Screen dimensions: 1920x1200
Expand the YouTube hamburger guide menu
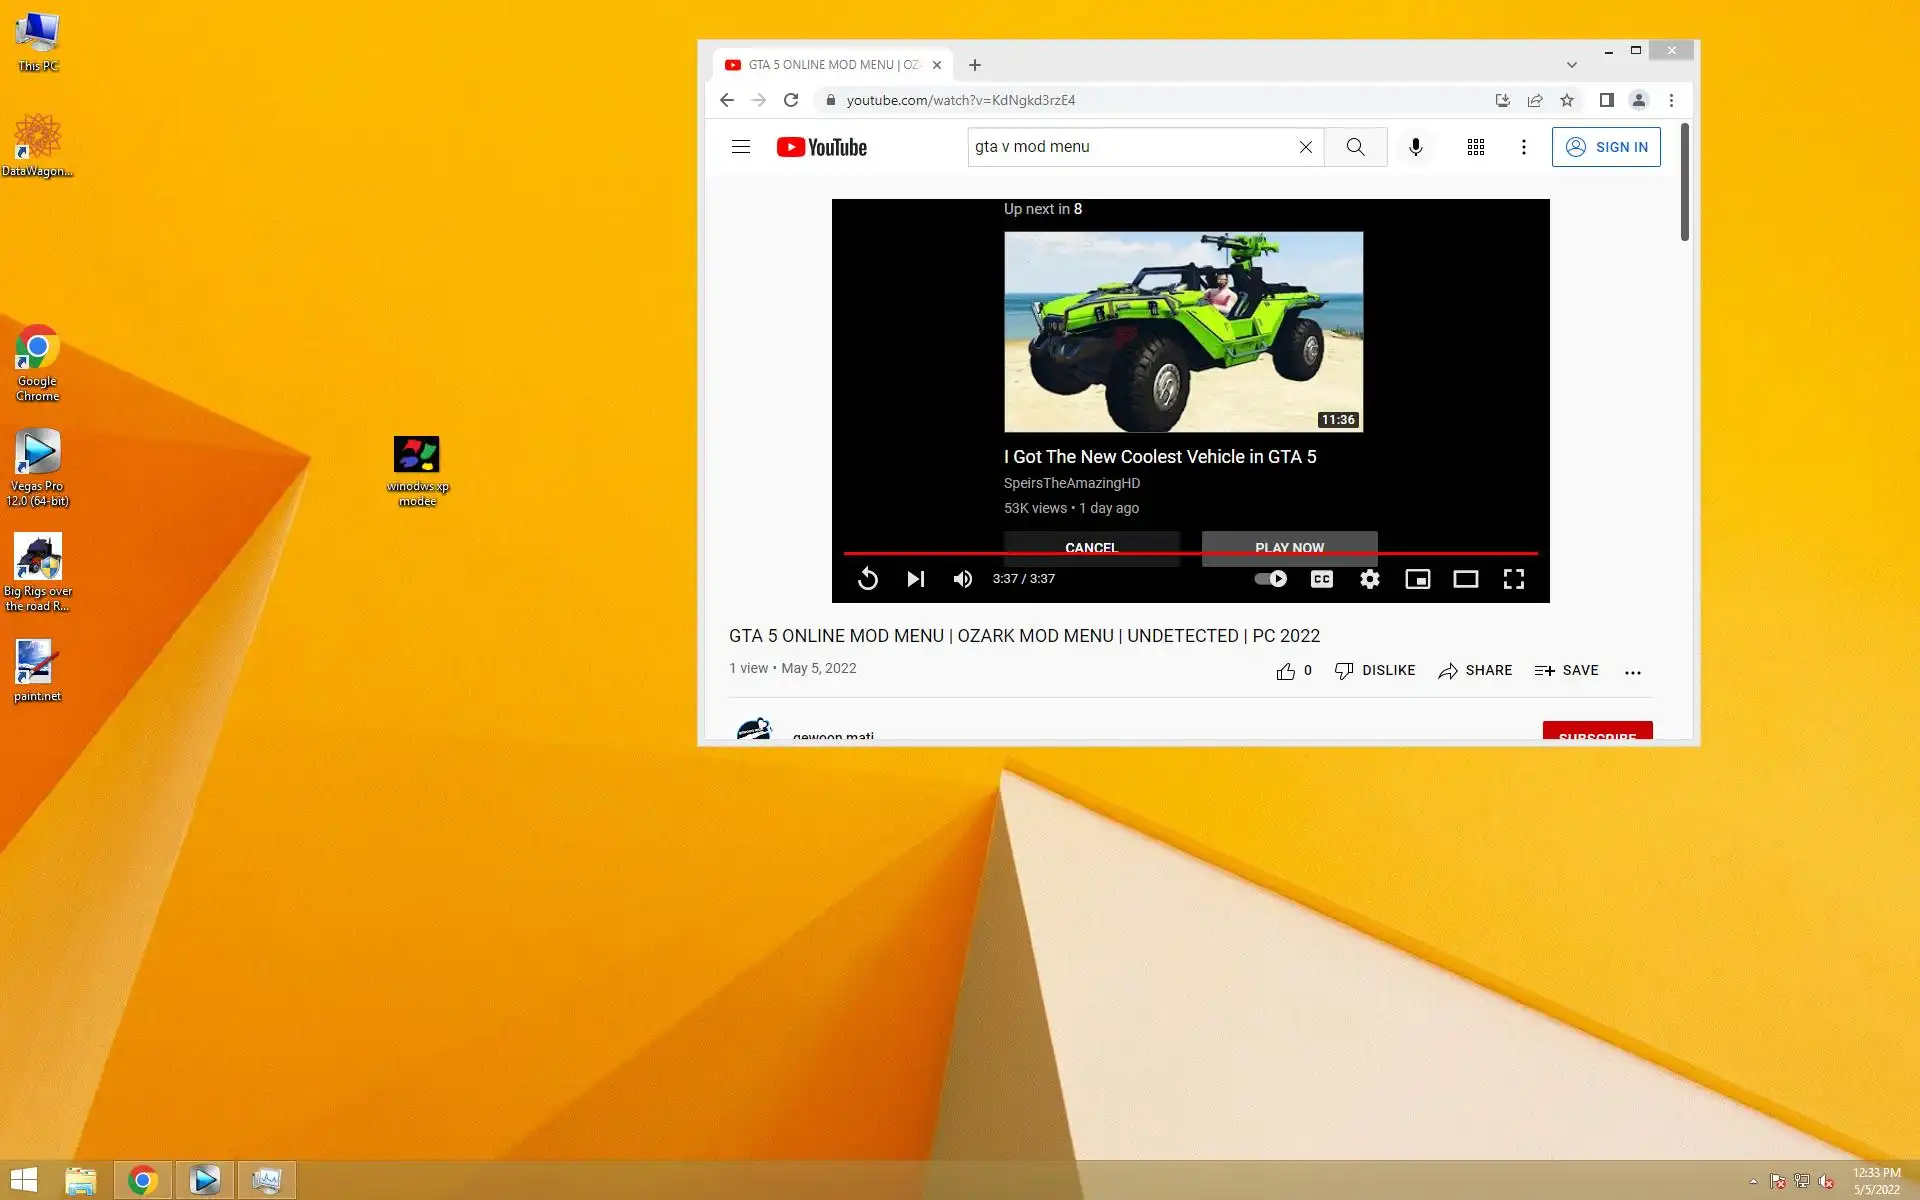[740, 147]
